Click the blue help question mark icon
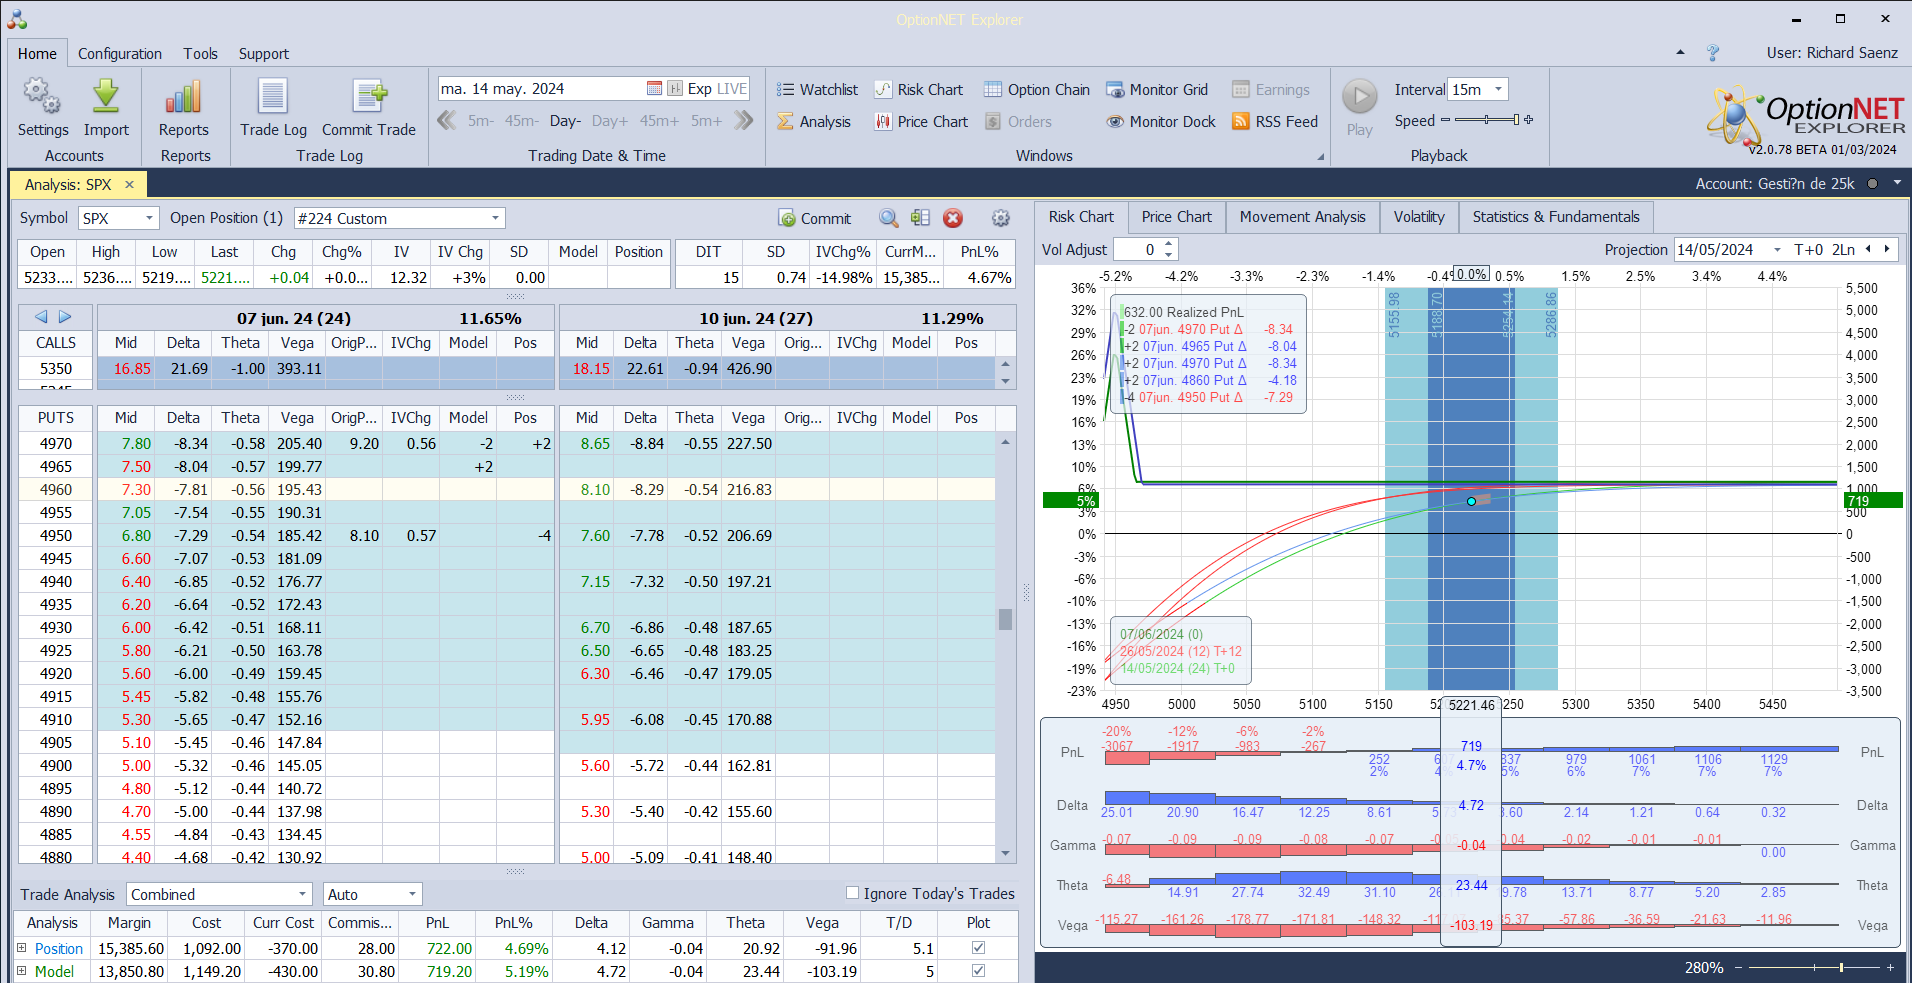 (1713, 53)
